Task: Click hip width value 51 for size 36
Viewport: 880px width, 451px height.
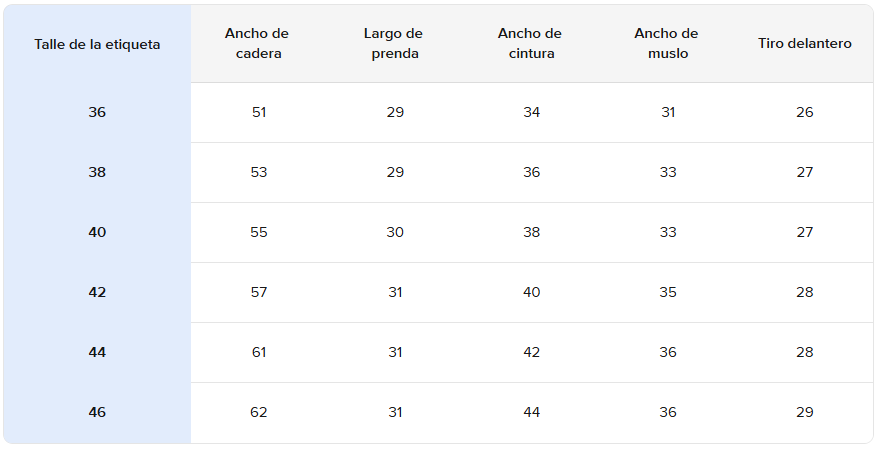Action: 259,112
